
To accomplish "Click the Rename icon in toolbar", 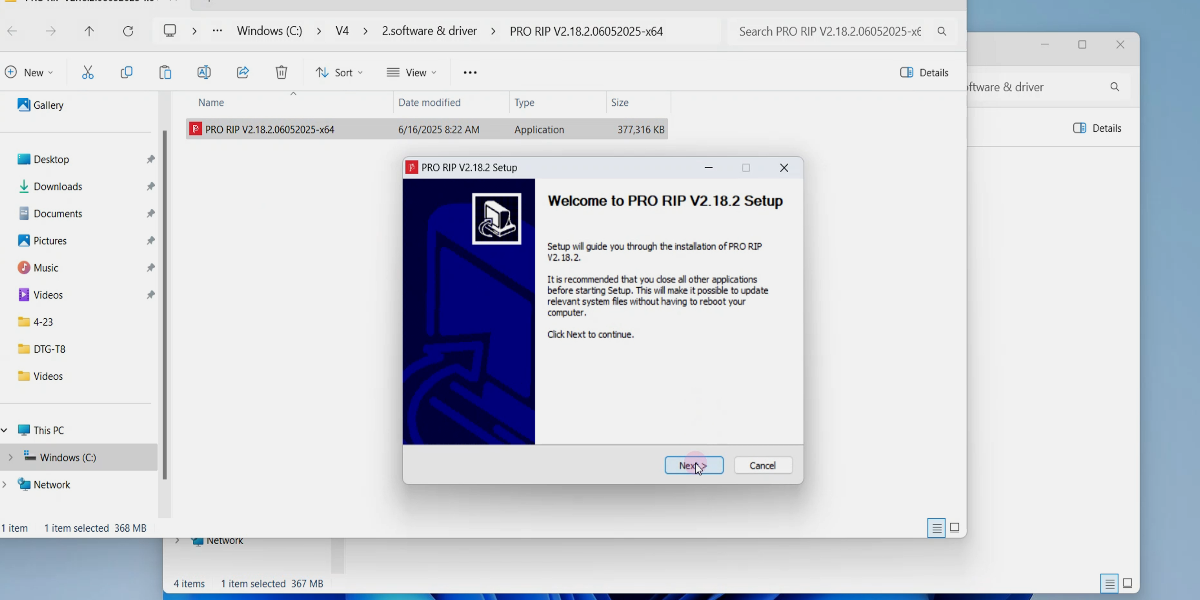I will pos(204,72).
